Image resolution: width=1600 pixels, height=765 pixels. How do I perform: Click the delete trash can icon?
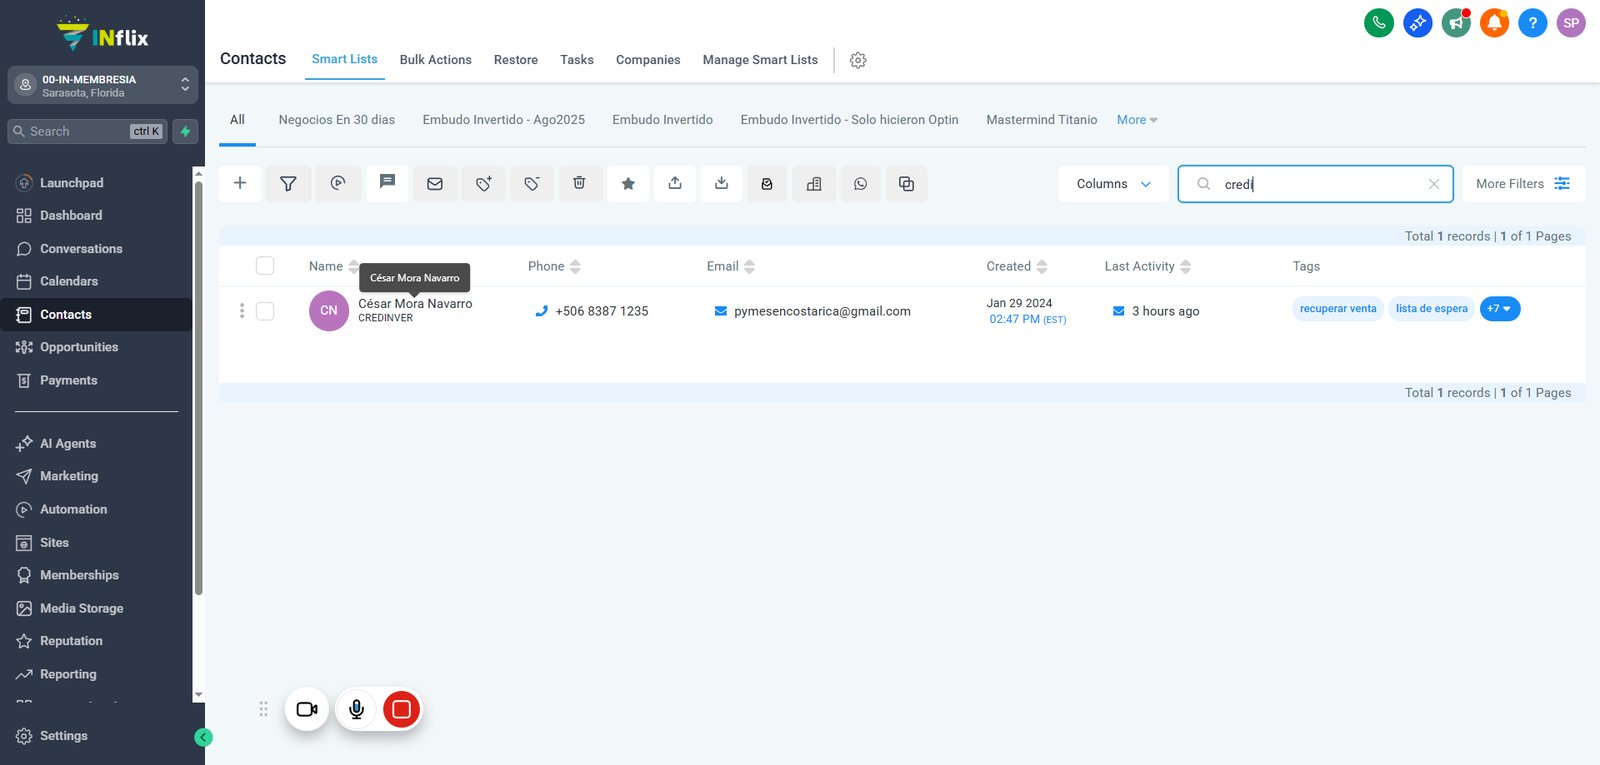point(580,184)
